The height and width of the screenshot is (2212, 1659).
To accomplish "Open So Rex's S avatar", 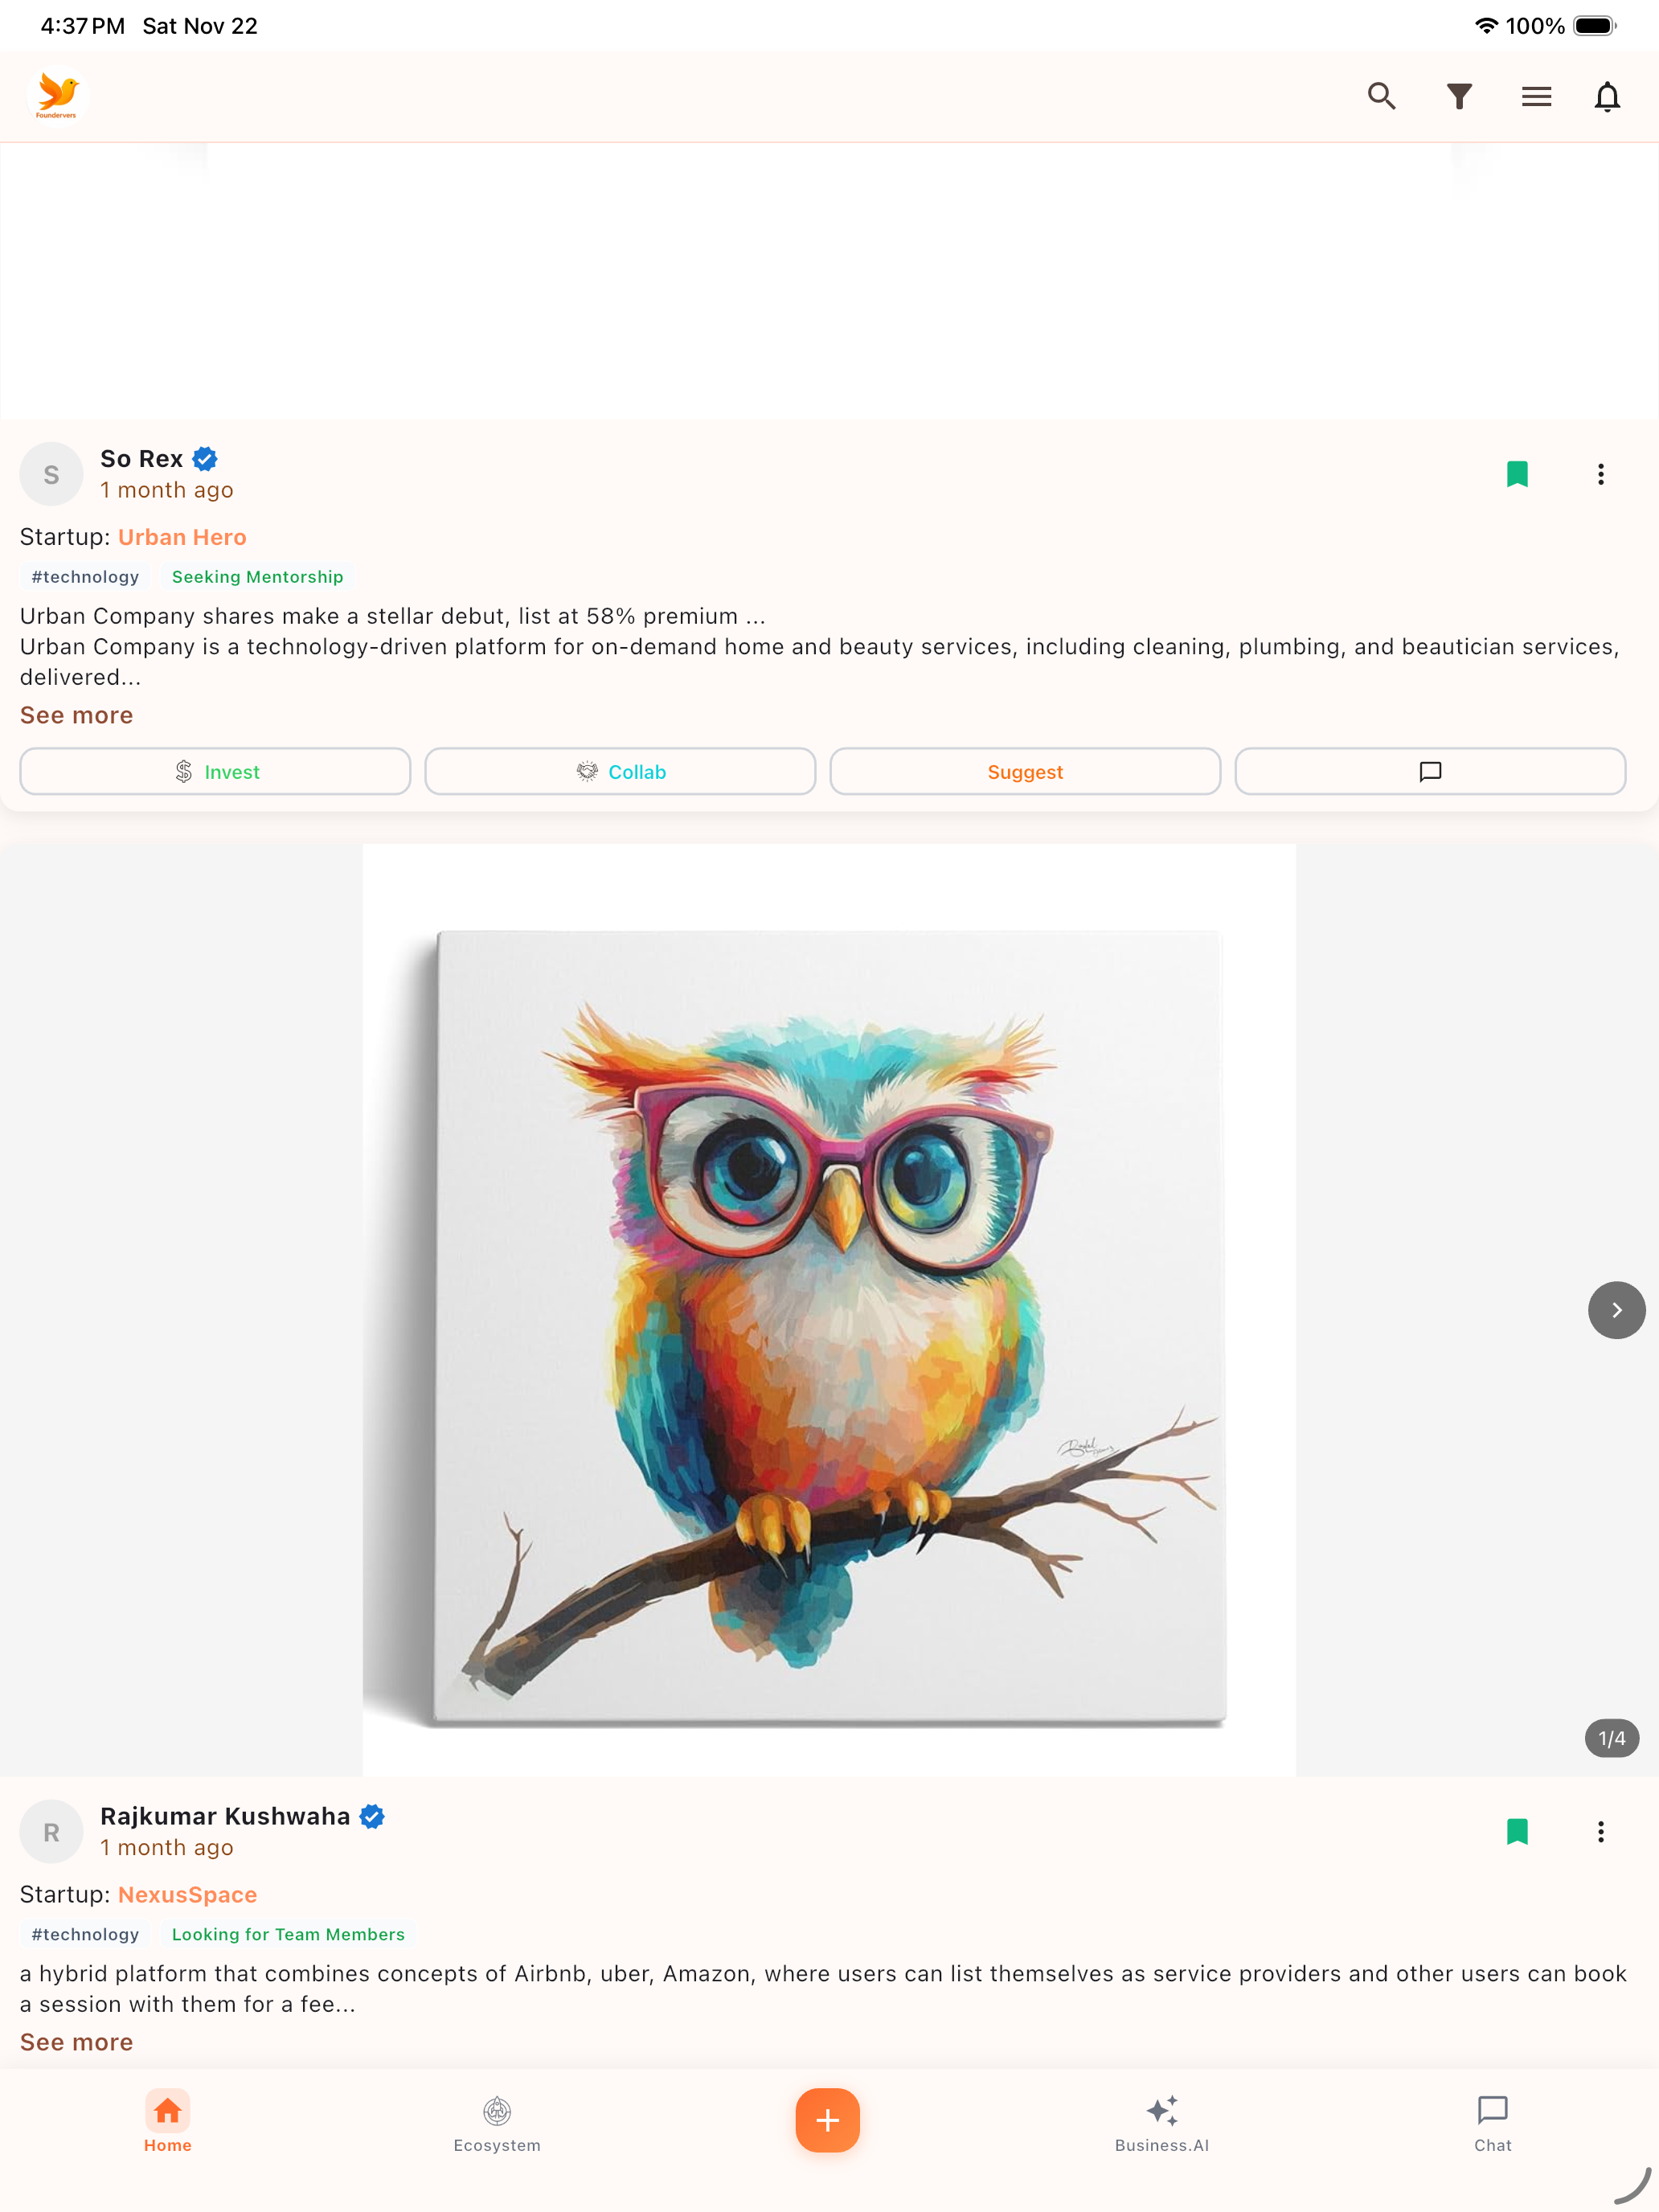I will (51, 474).
